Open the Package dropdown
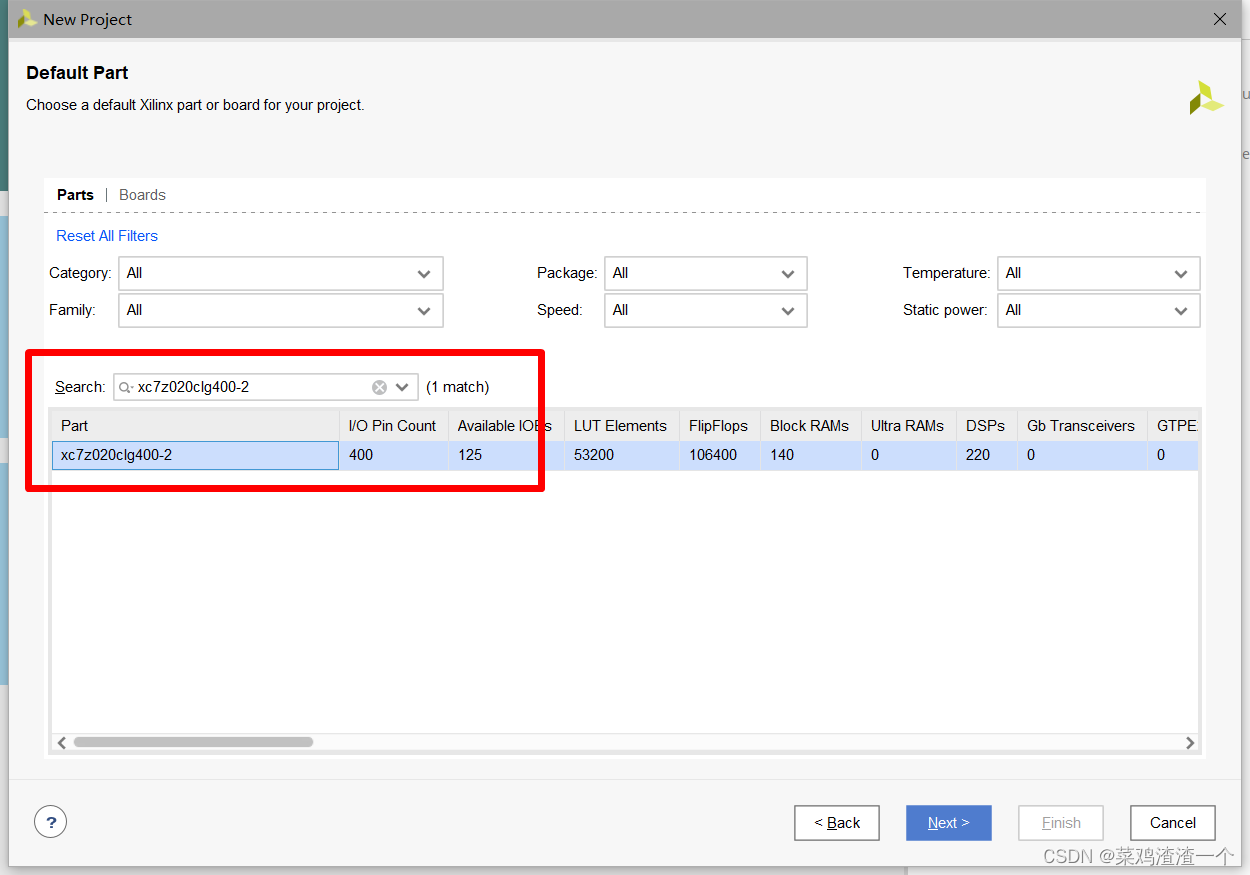 706,273
